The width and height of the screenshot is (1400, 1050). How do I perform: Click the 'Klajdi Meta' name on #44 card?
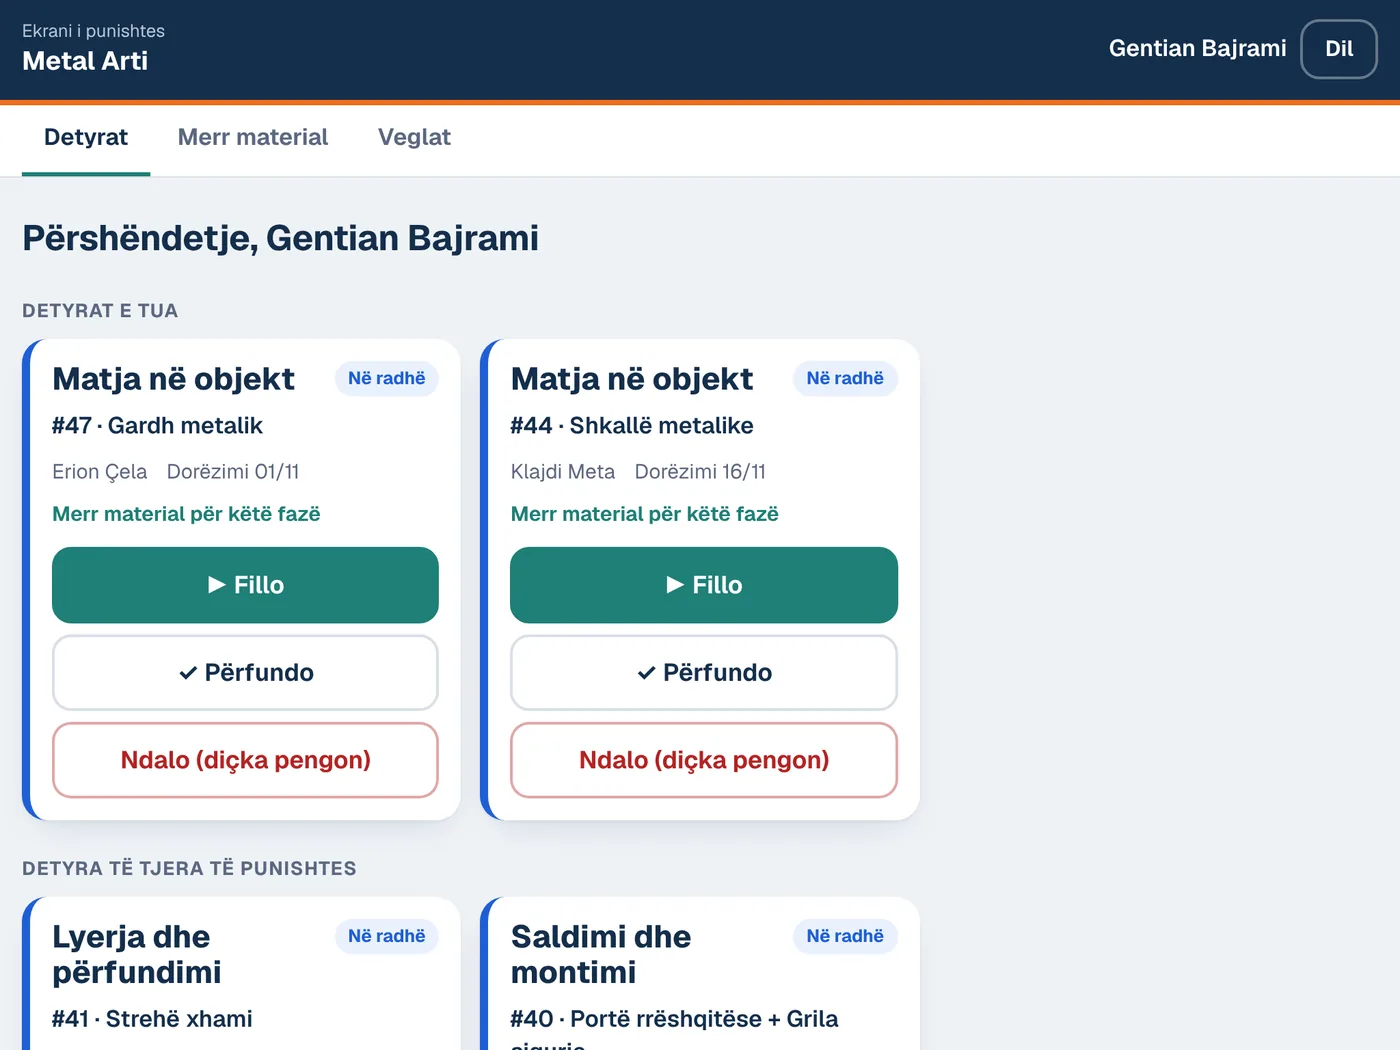point(563,472)
